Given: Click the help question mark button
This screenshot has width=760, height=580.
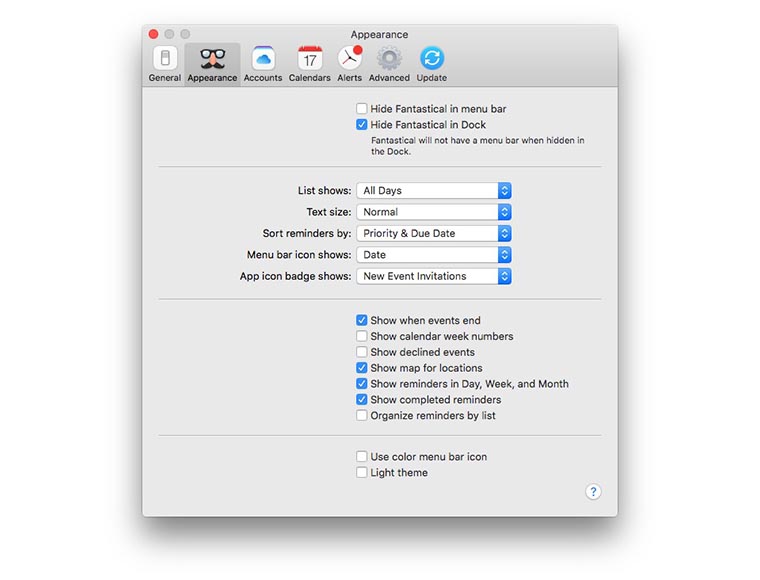Looking at the screenshot, I should (593, 492).
